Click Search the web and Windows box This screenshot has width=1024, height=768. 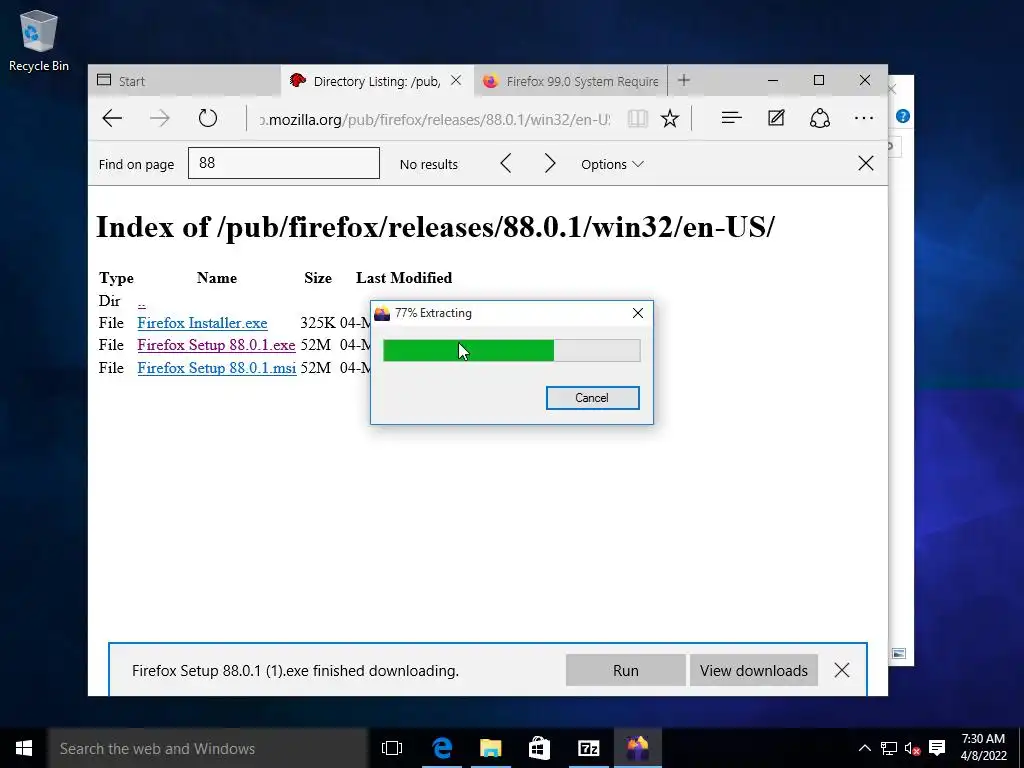pyautogui.click(x=208, y=748)
